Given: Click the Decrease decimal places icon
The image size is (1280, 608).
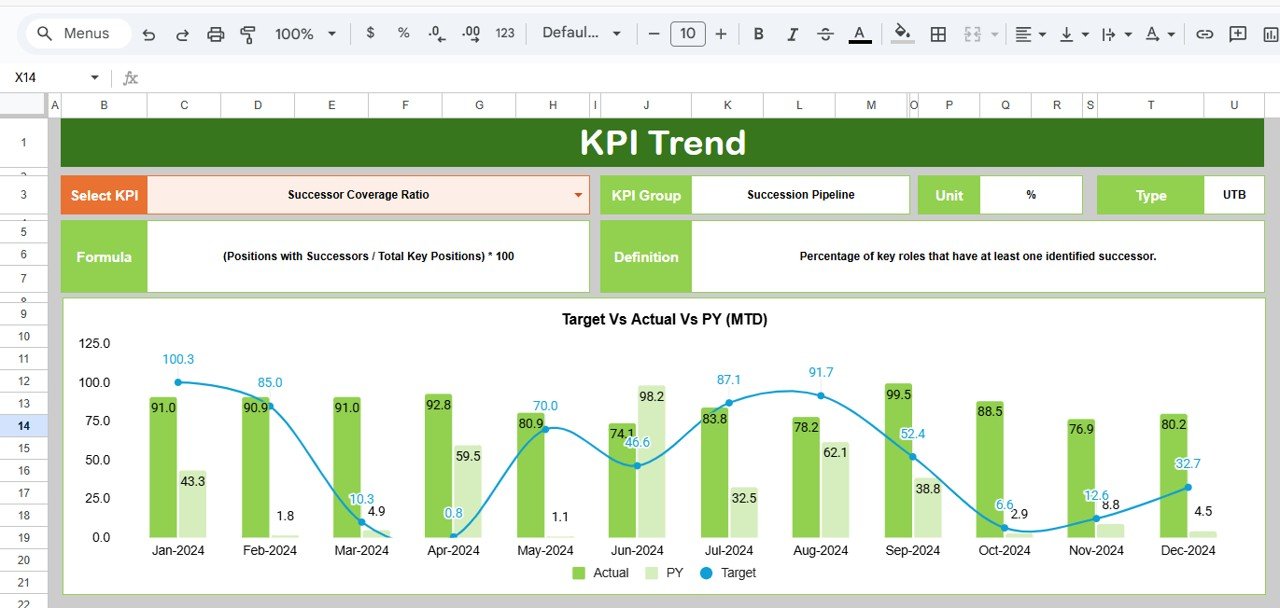Looking at the screenshot, I should (435, 33).
